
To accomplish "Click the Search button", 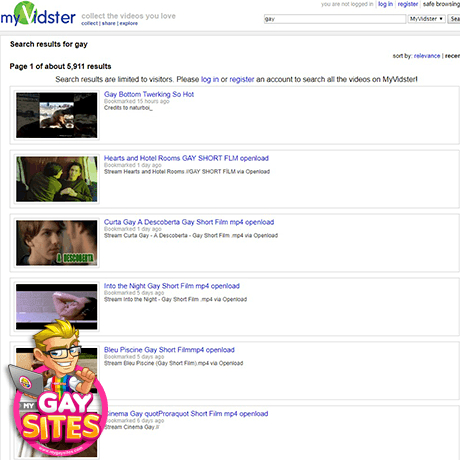I will pos(454,19).
